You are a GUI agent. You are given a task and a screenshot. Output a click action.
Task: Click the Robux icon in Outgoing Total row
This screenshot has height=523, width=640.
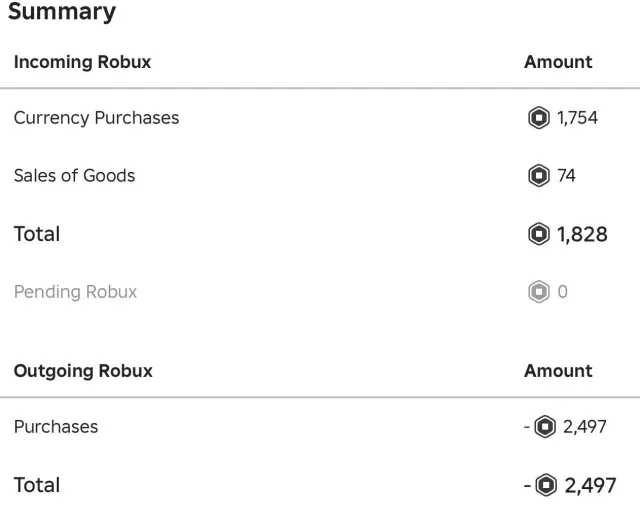(546, 485)
